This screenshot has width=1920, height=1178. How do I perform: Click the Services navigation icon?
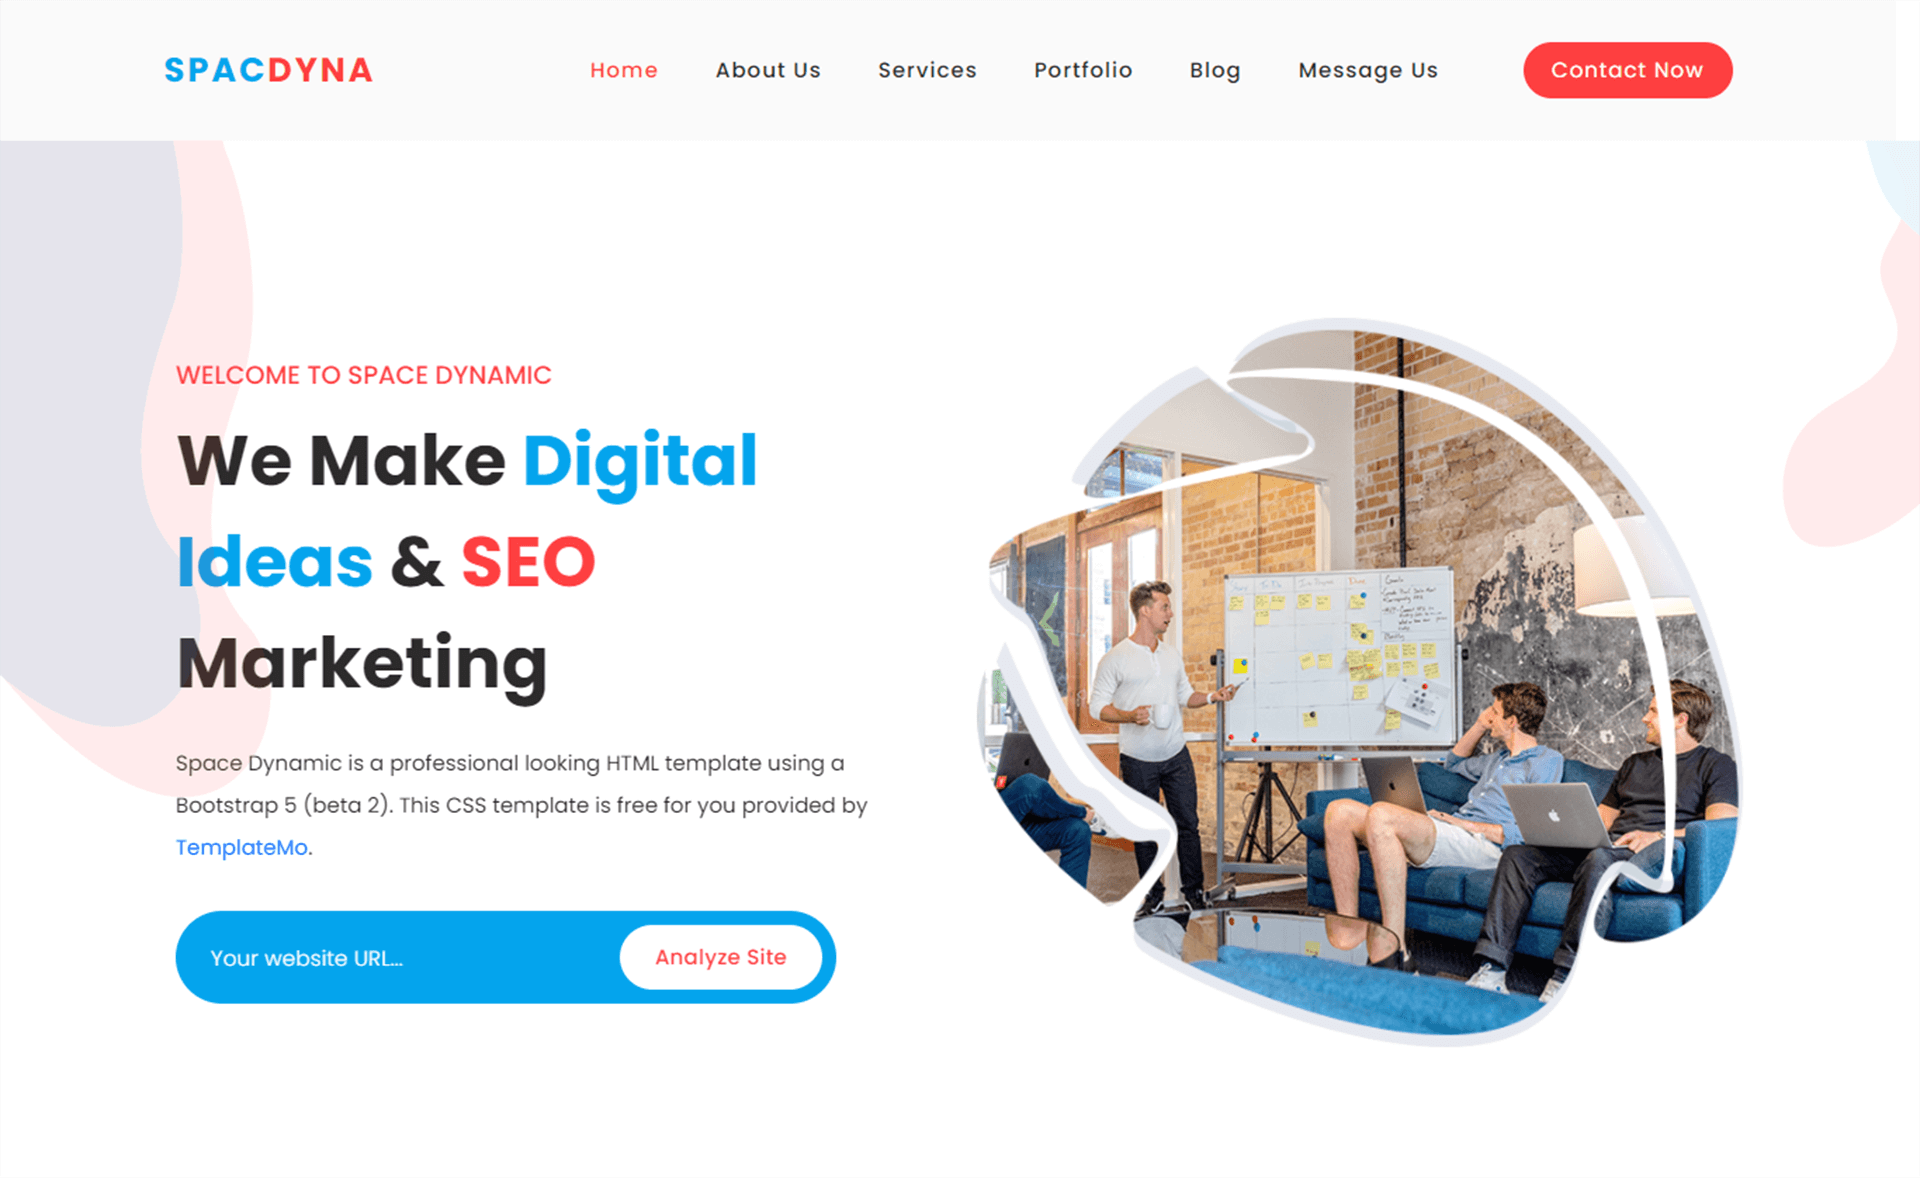[x=927, y=70]
